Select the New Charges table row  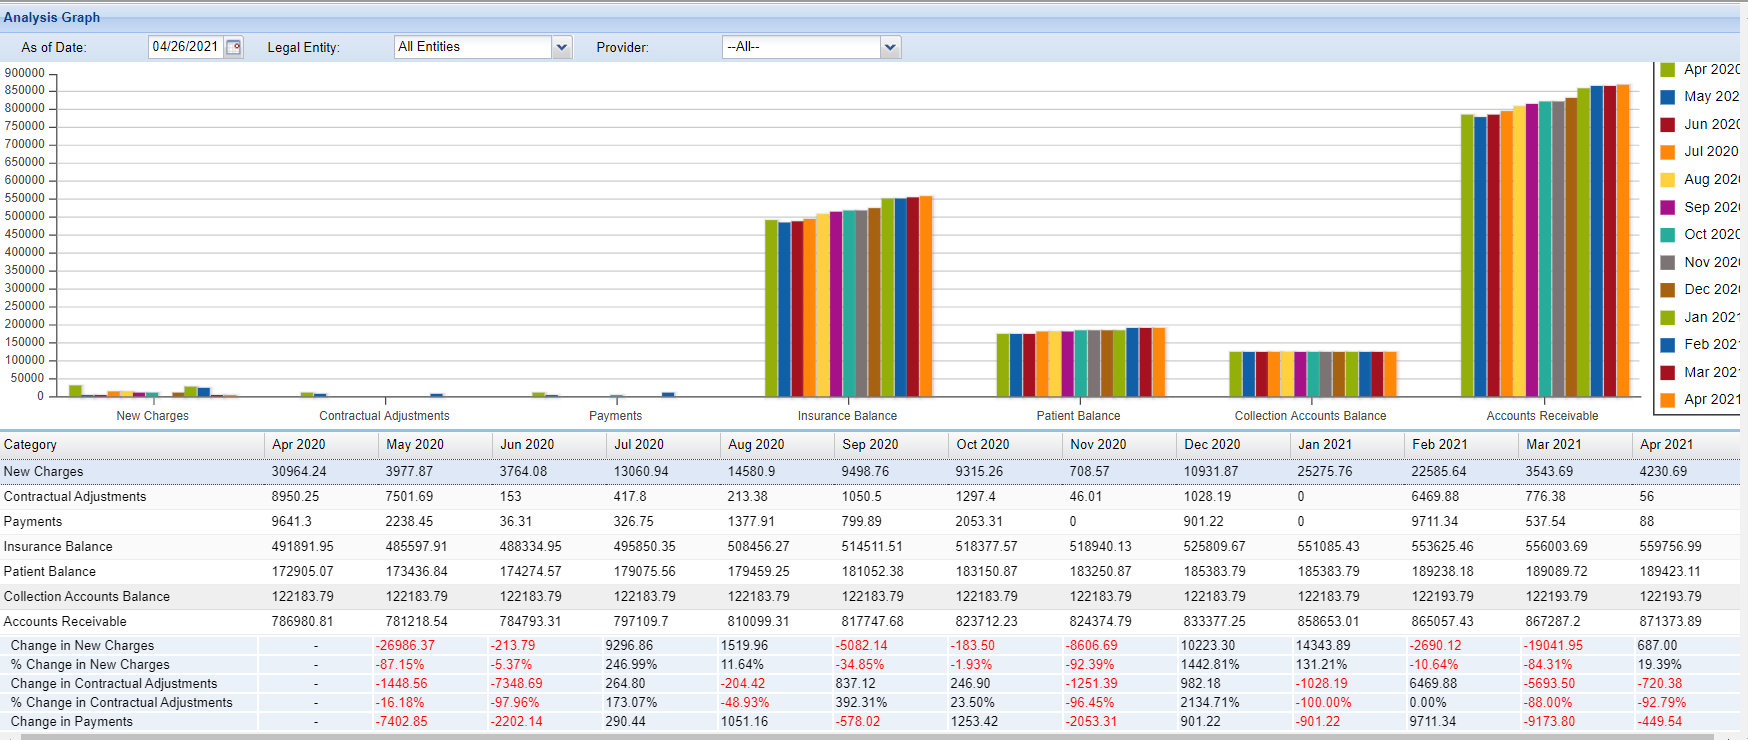[44, 472]
